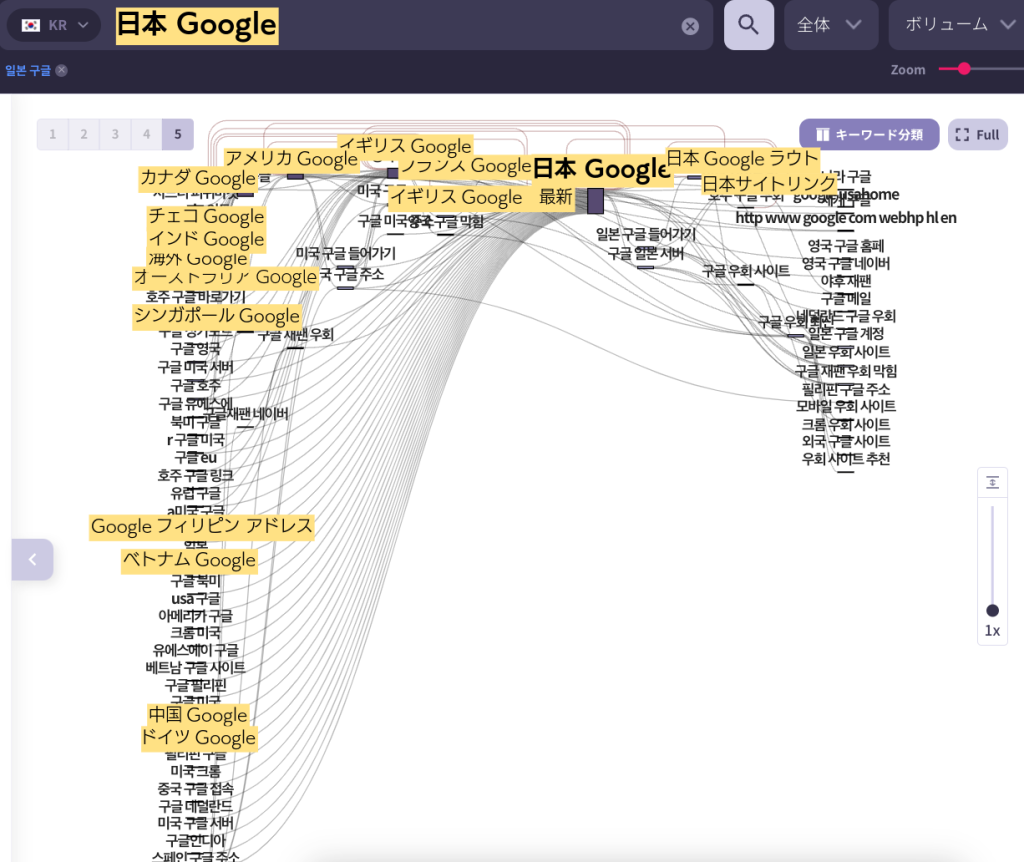The height and width of the screenshot is (862, 1024).
Task: Click the 필리핀 구글 주소 keyword
Action: (x=846, y=389)
